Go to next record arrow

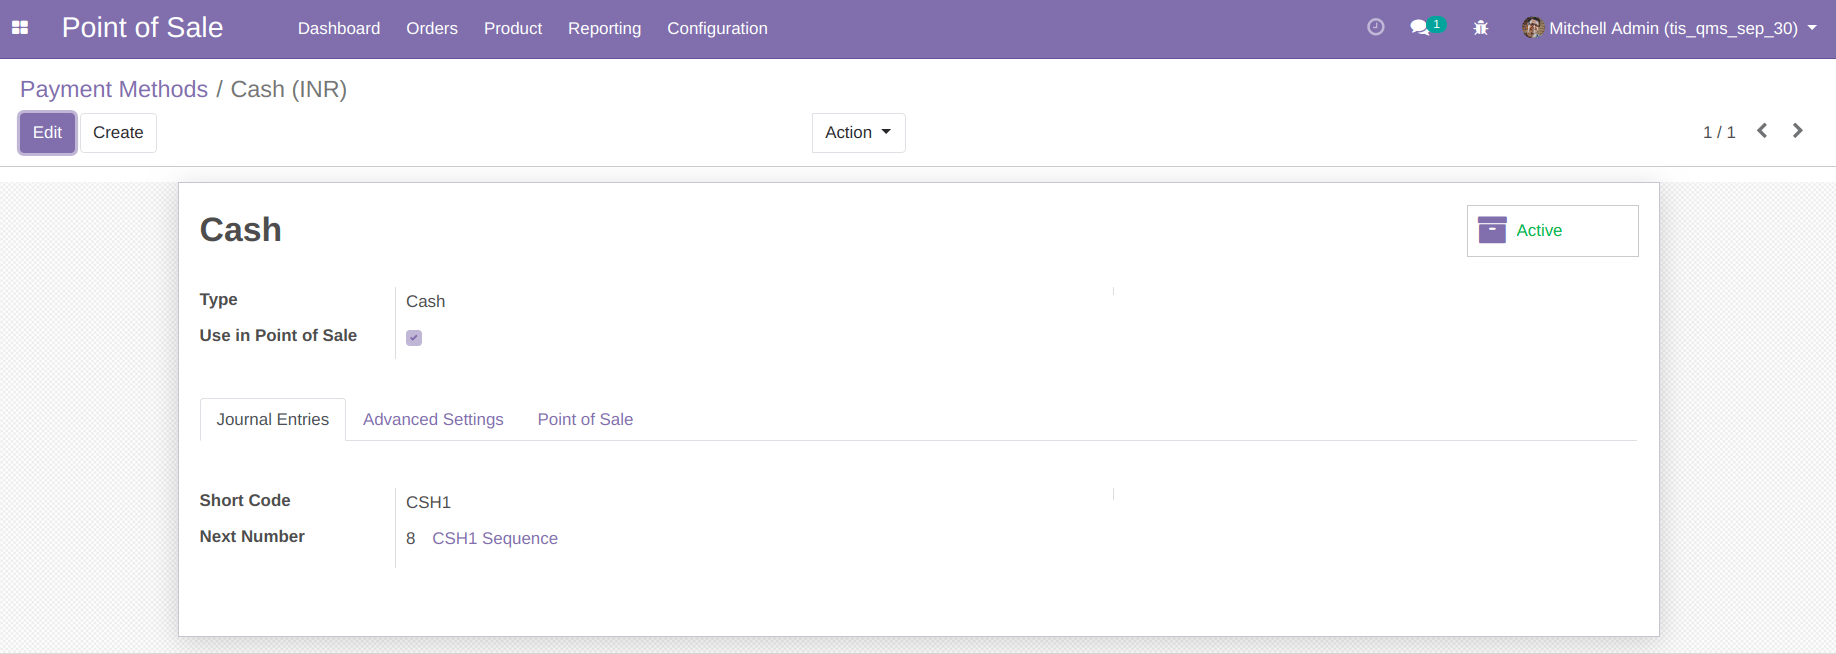click(x=1797, y=131)
